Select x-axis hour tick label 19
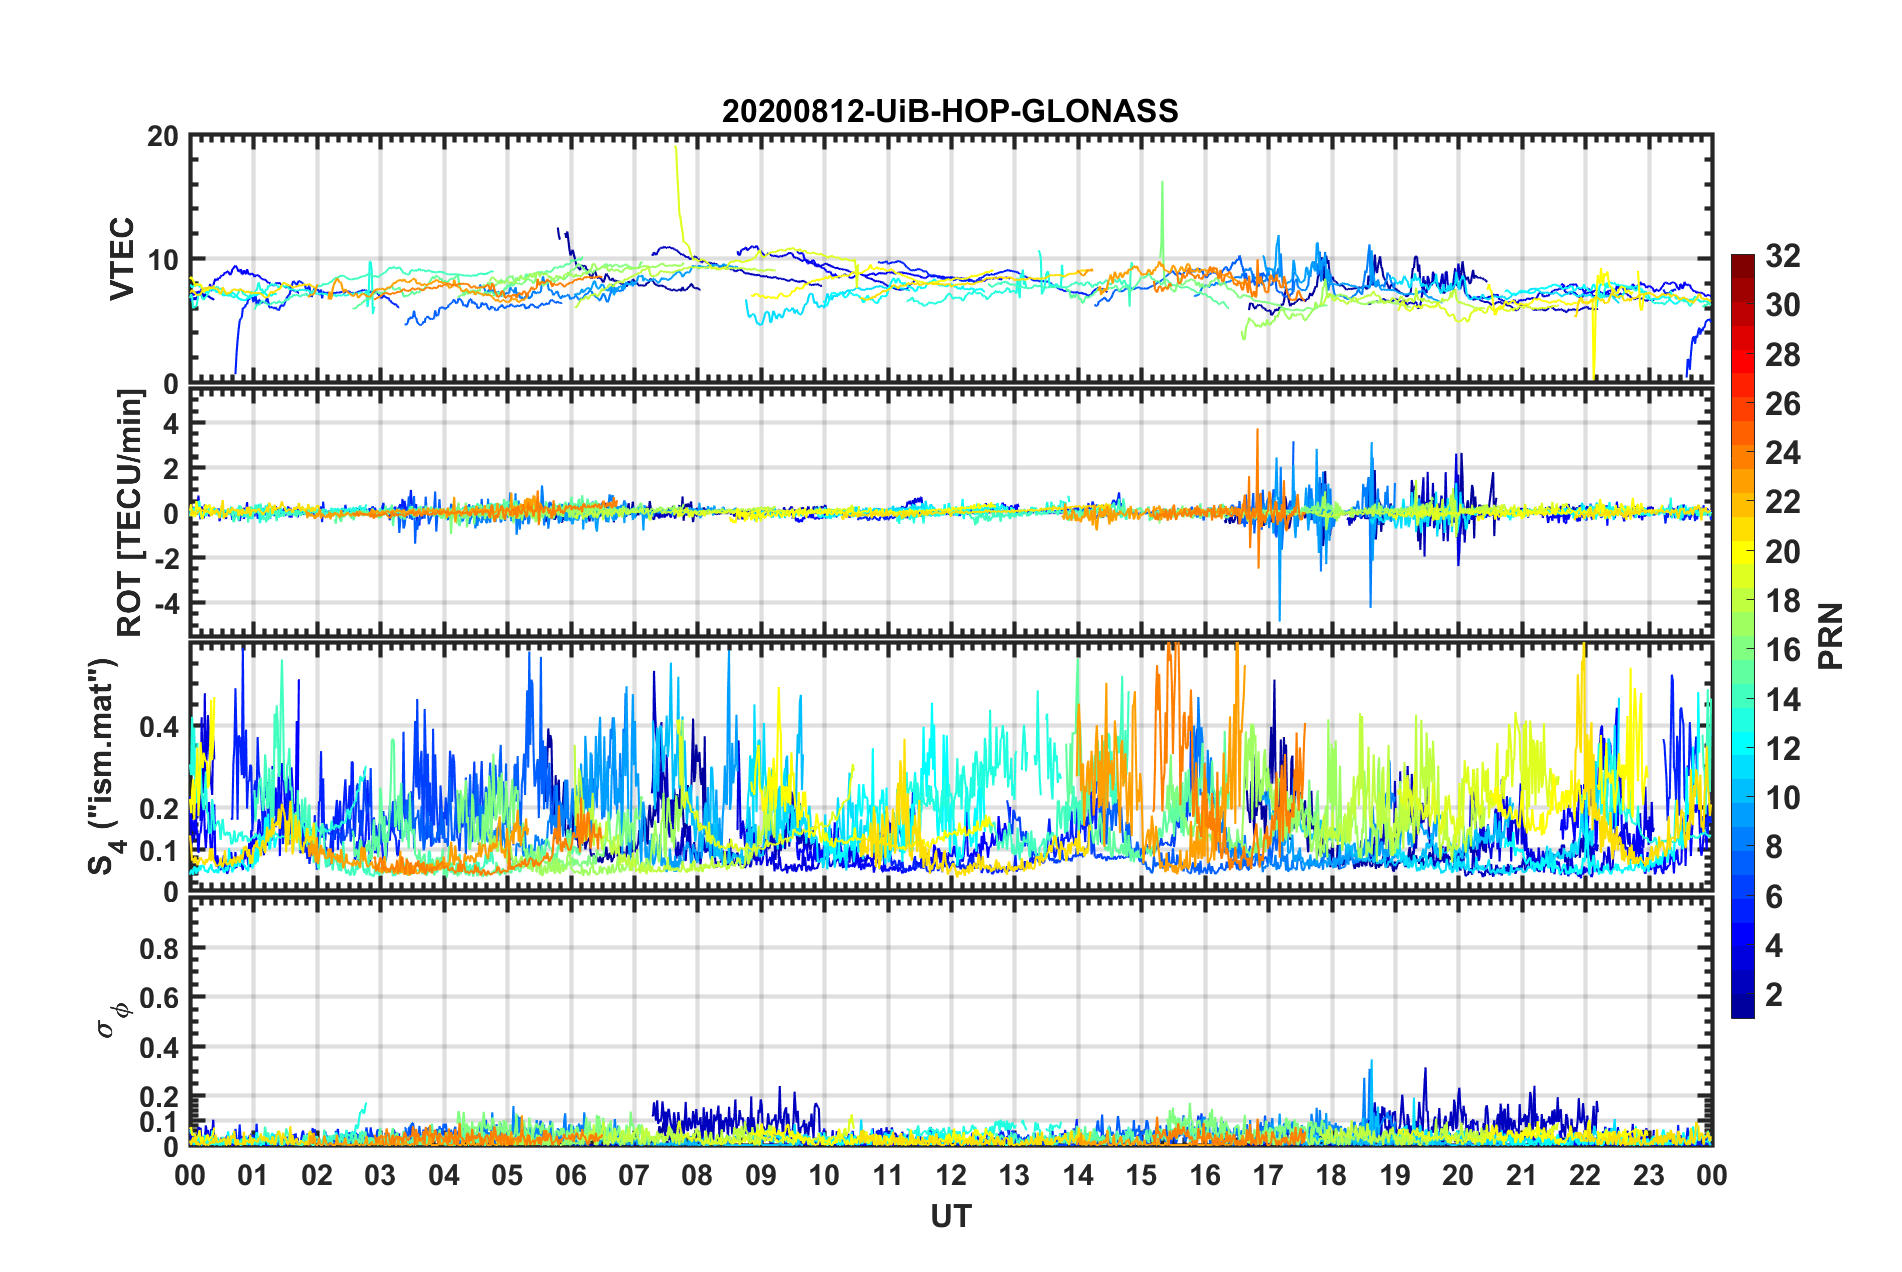This screenshot has height=1272, width=1902. coord(1395,1175)
